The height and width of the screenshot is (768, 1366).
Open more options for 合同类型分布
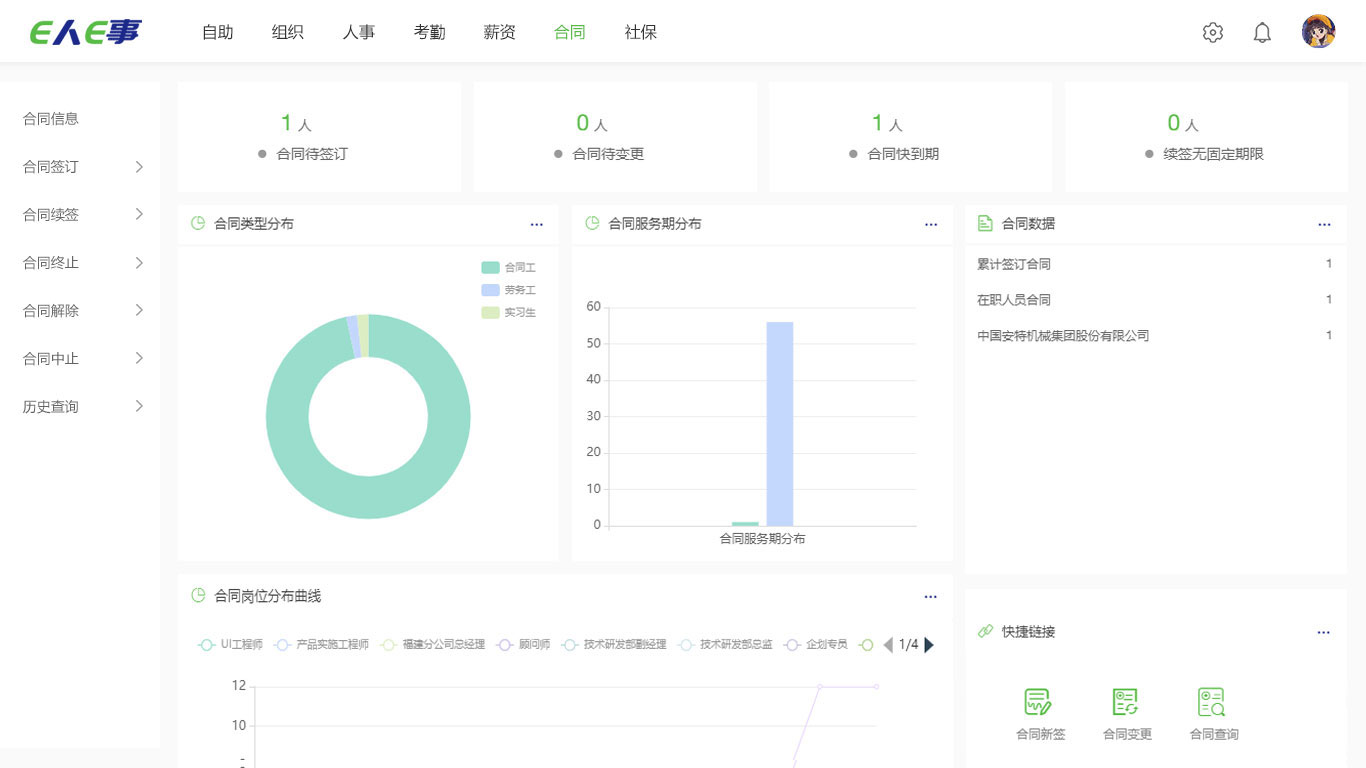click(x=537, y=225)
